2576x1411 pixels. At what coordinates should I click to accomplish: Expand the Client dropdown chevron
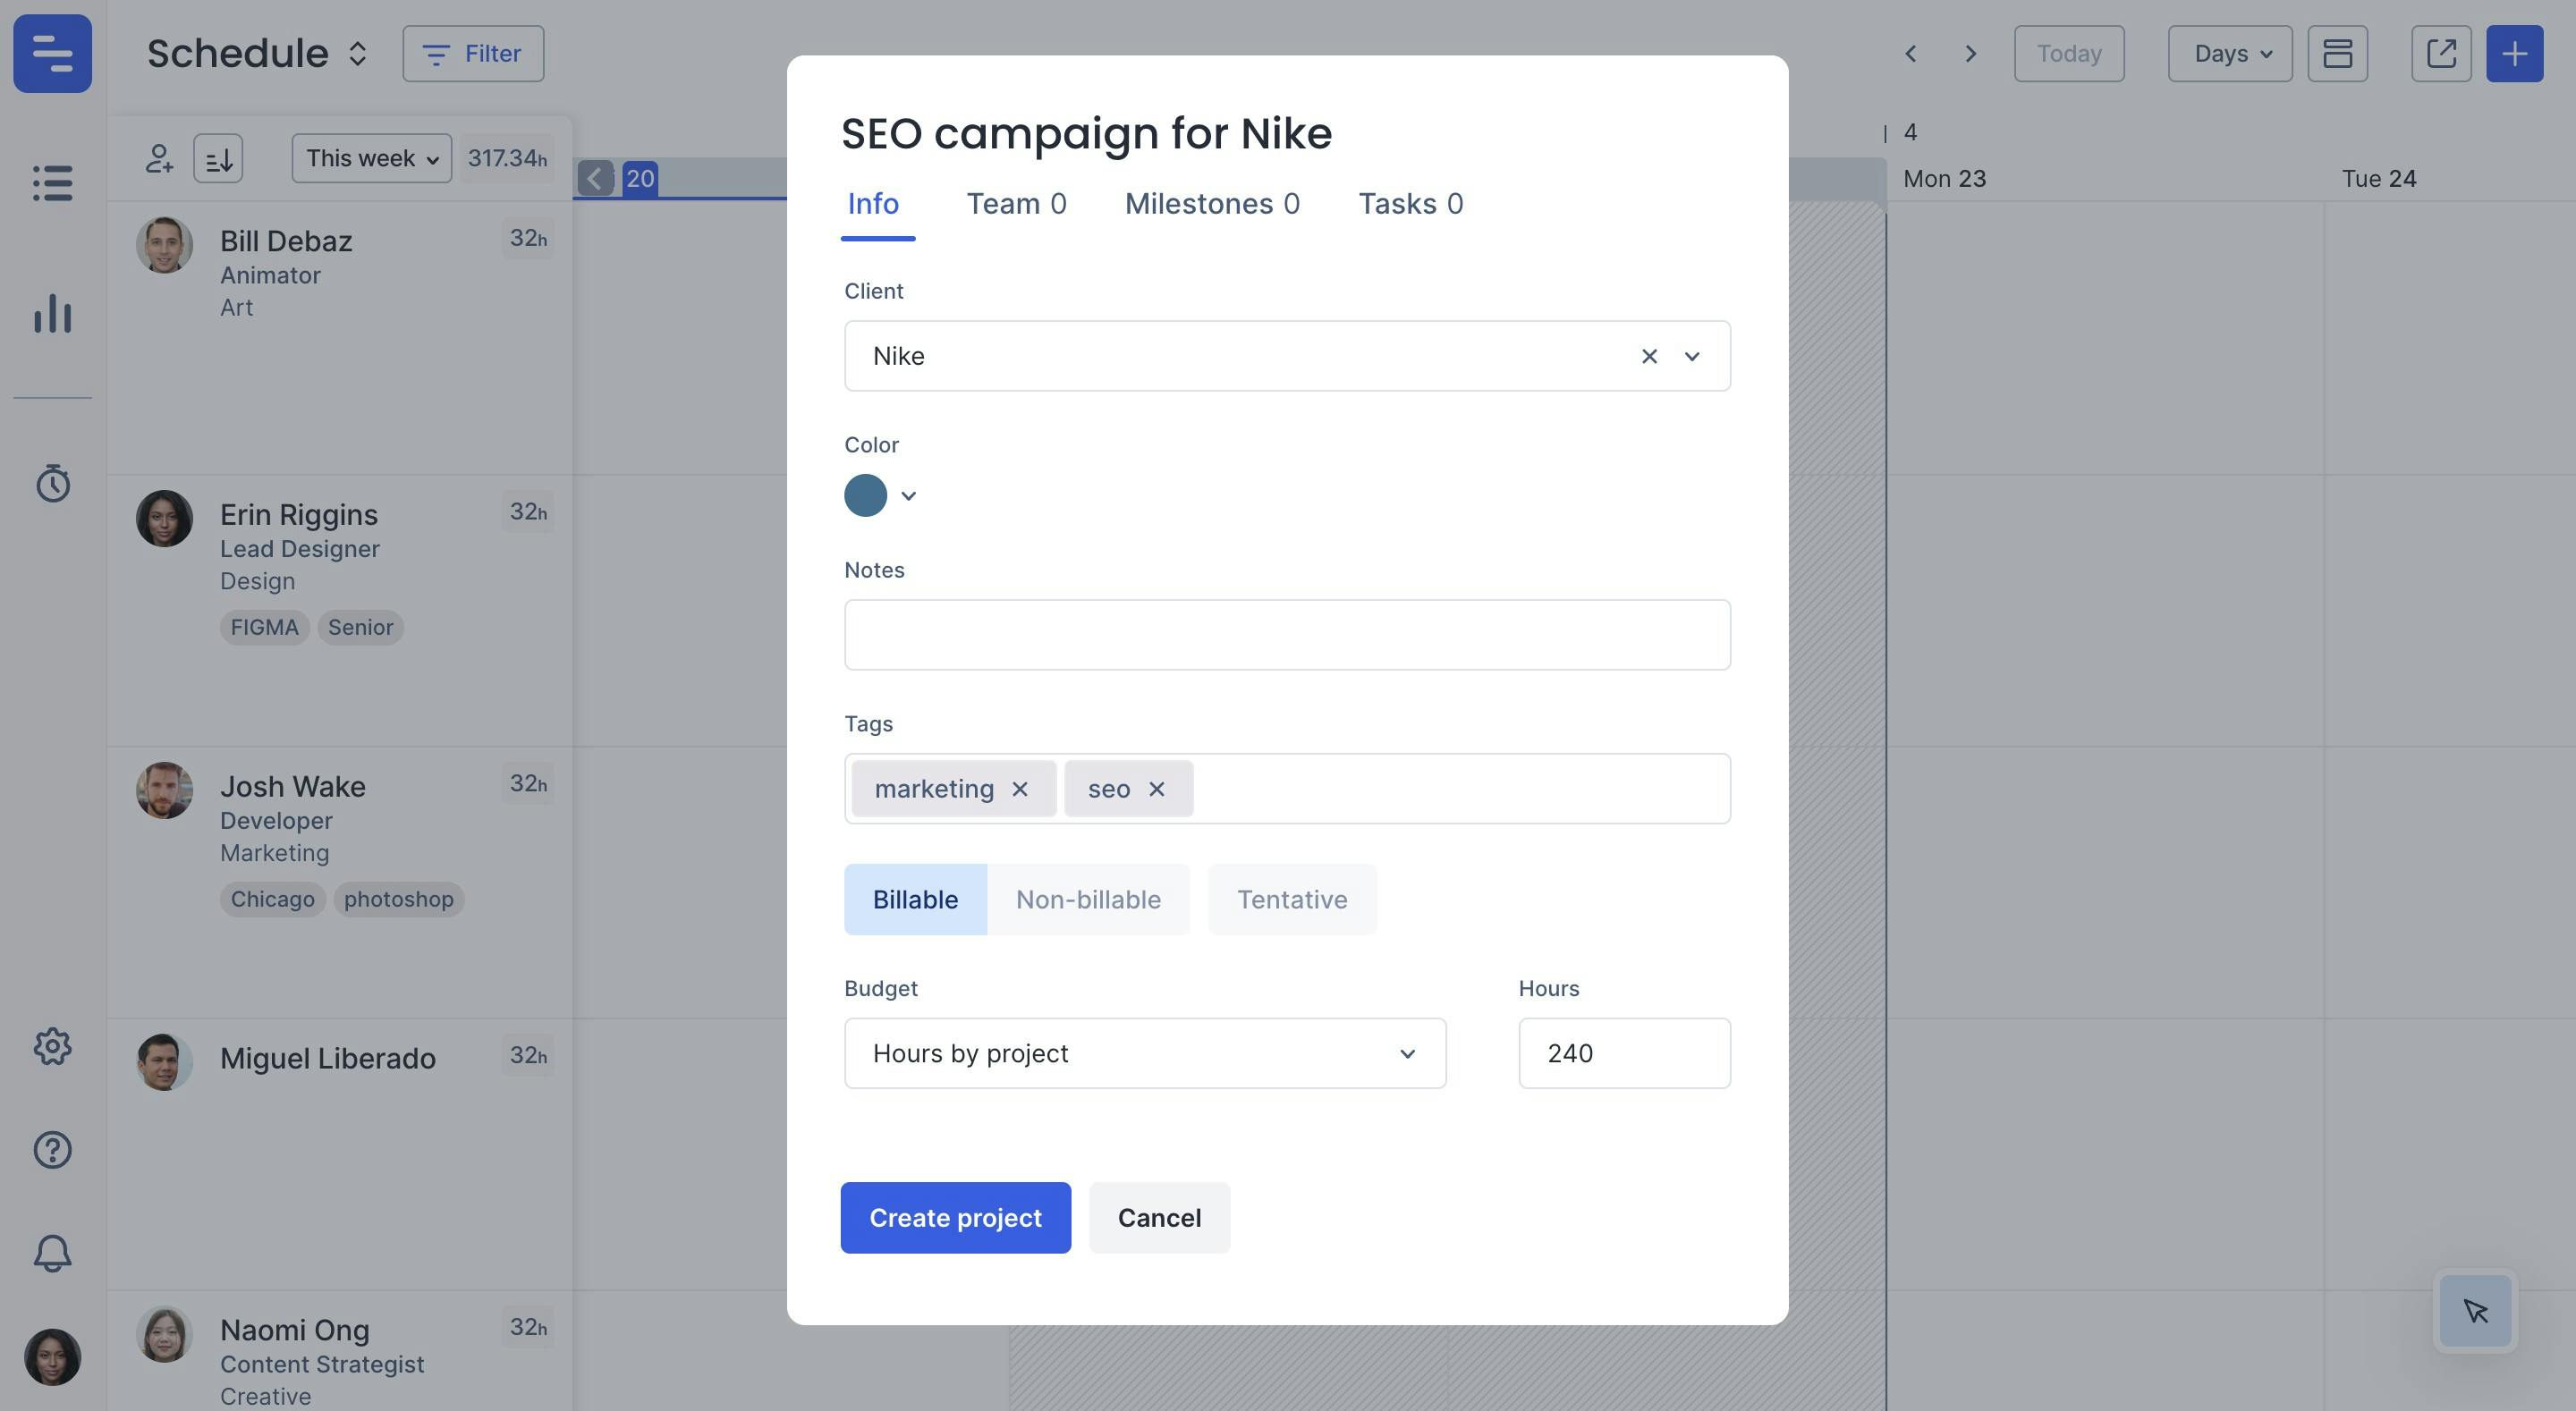click(x=1692, y=356)
